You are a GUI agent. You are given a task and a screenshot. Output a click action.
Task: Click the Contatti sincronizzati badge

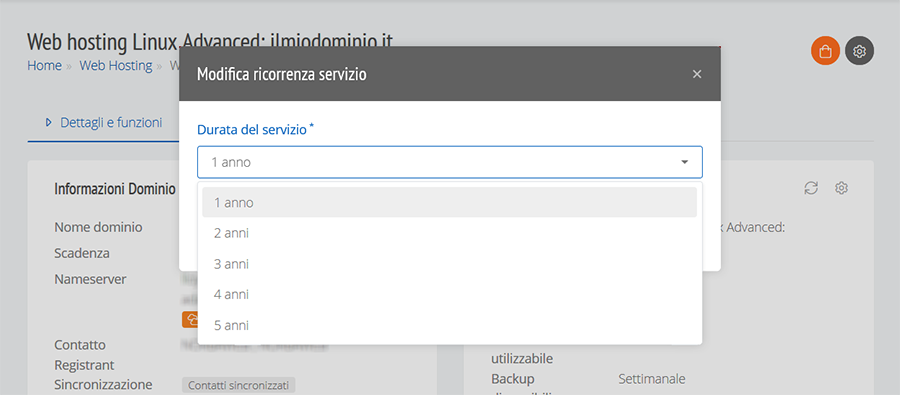coord(239,385)
